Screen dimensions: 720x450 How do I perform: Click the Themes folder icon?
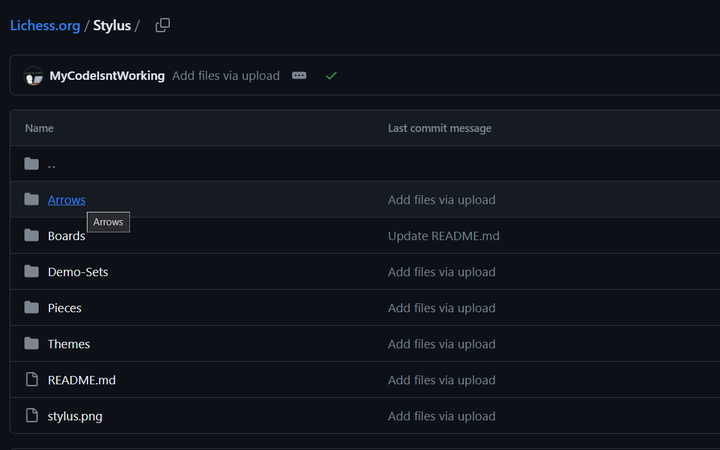31,344
